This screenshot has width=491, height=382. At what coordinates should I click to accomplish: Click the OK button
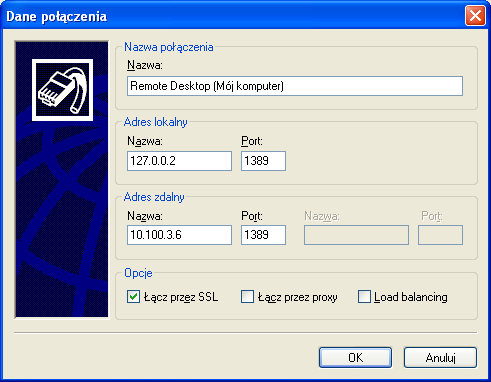[355, 358]
